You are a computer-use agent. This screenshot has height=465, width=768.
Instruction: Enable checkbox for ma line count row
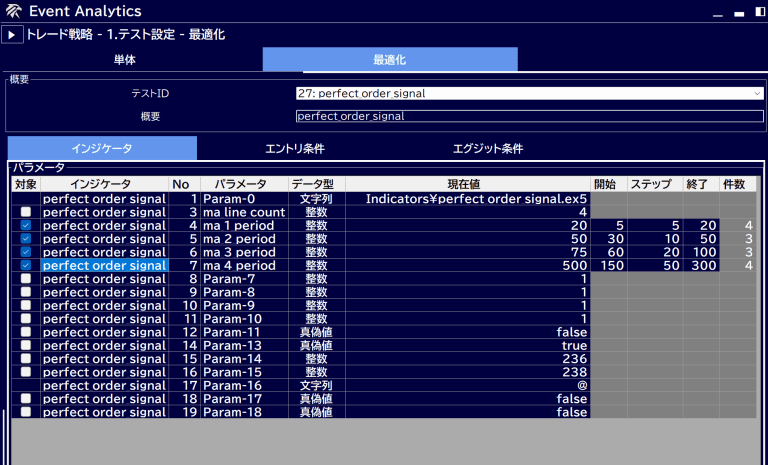tap(25, 213)
